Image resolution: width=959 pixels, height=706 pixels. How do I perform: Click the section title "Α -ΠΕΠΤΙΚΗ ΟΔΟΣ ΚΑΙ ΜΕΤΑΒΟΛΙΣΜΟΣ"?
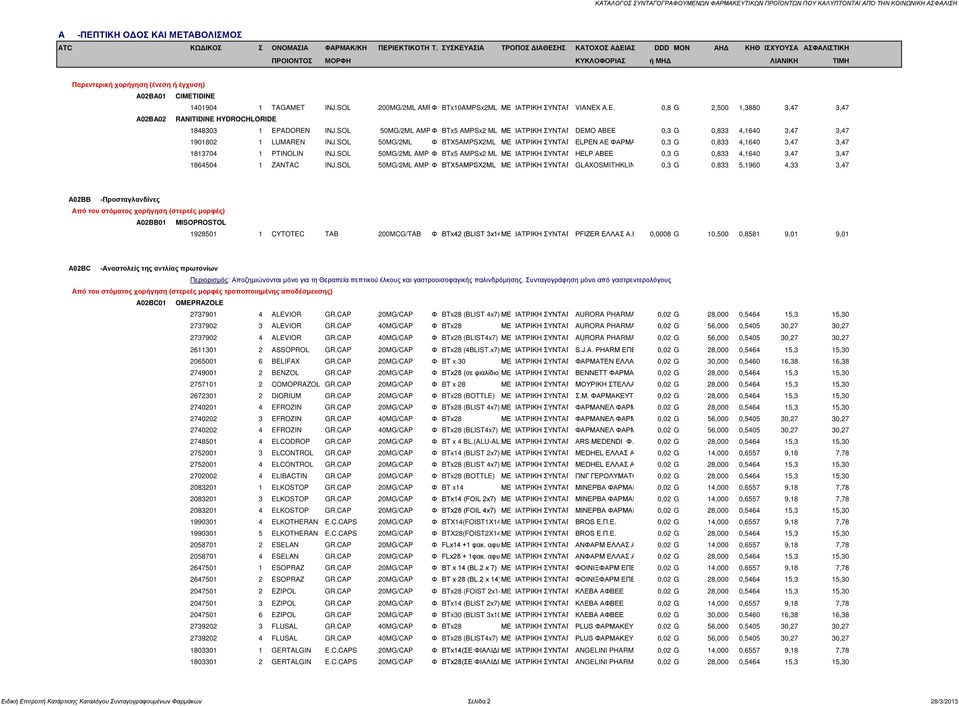coord(150,35)
